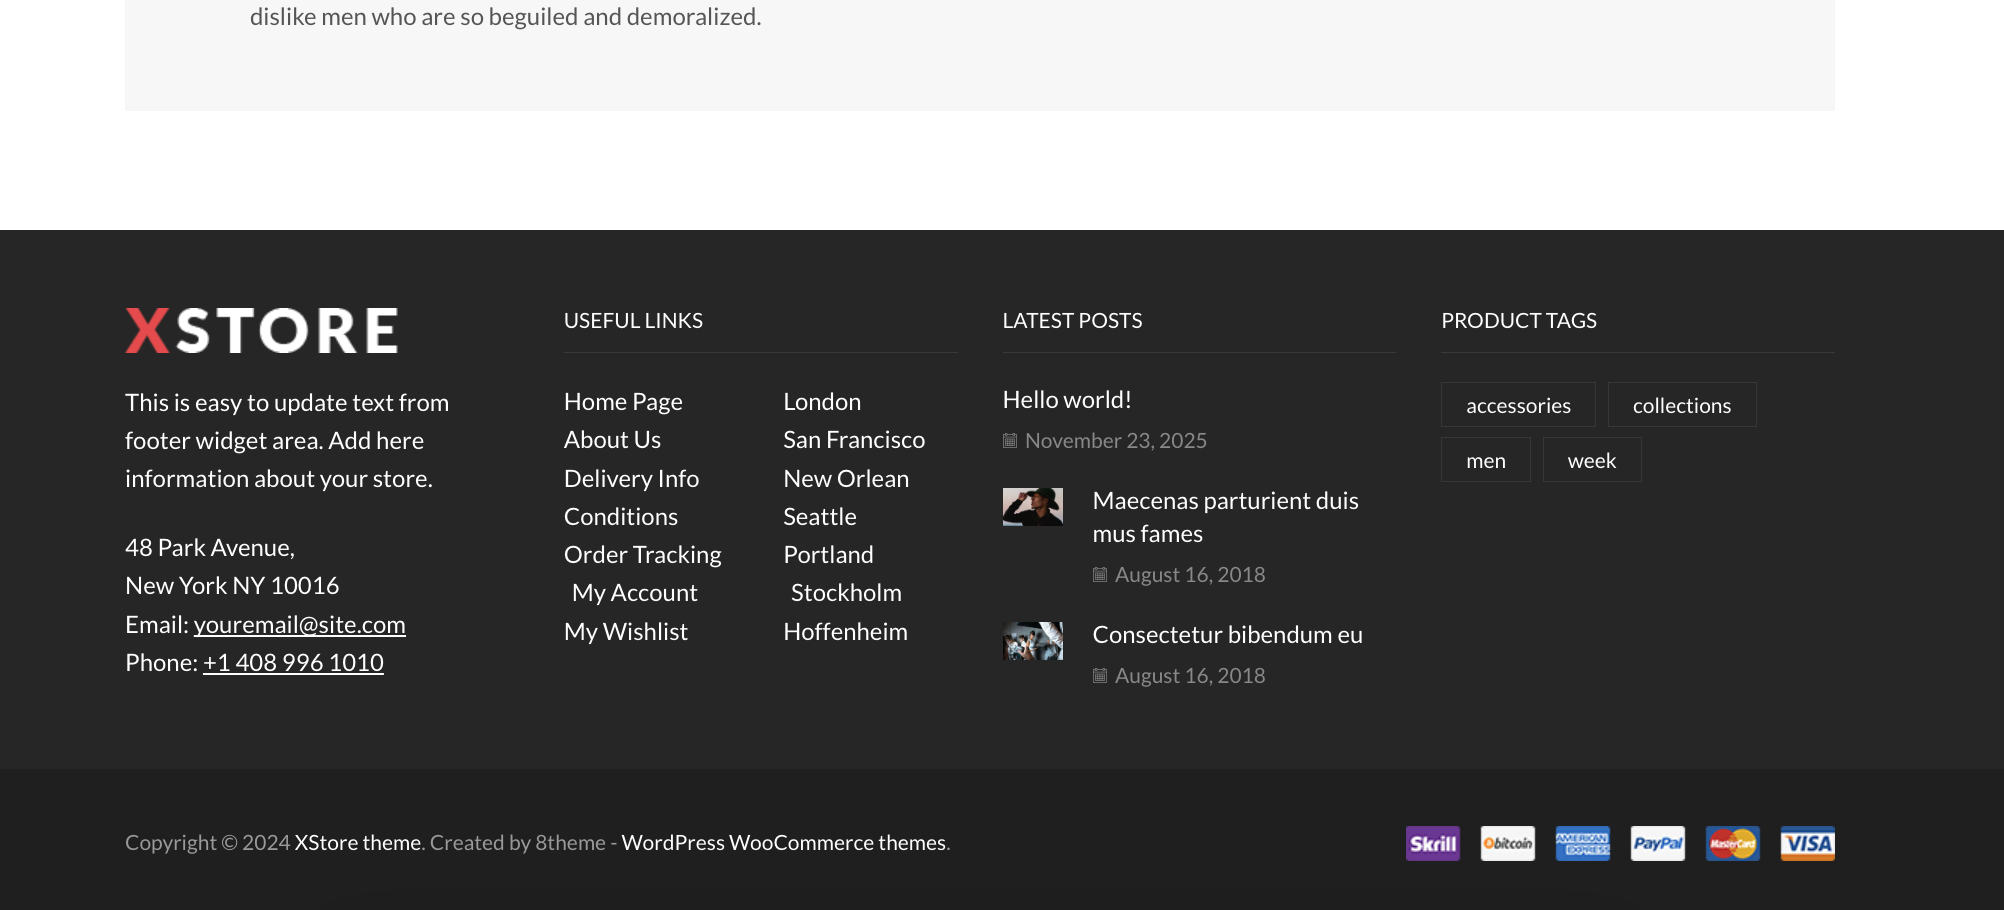Select the accessories product tag
Image resolution: width=2004 pixels, height=910 pixels.
[1518, 405]
